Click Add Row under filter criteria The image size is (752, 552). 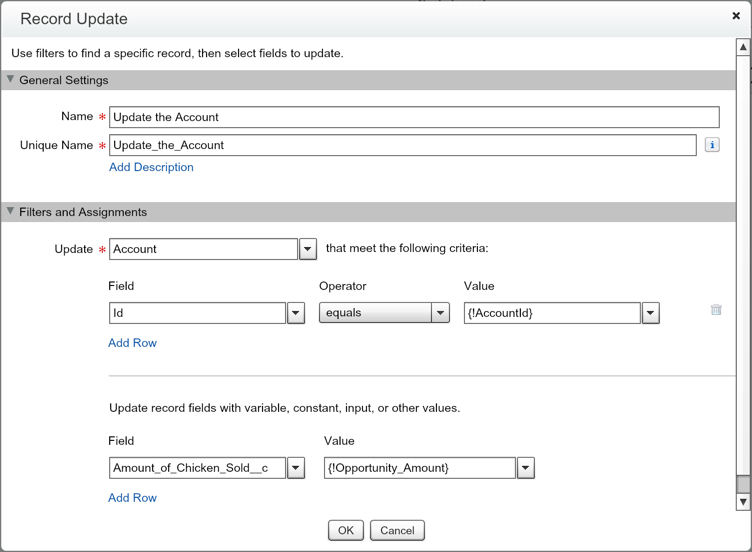click(132, 343)
